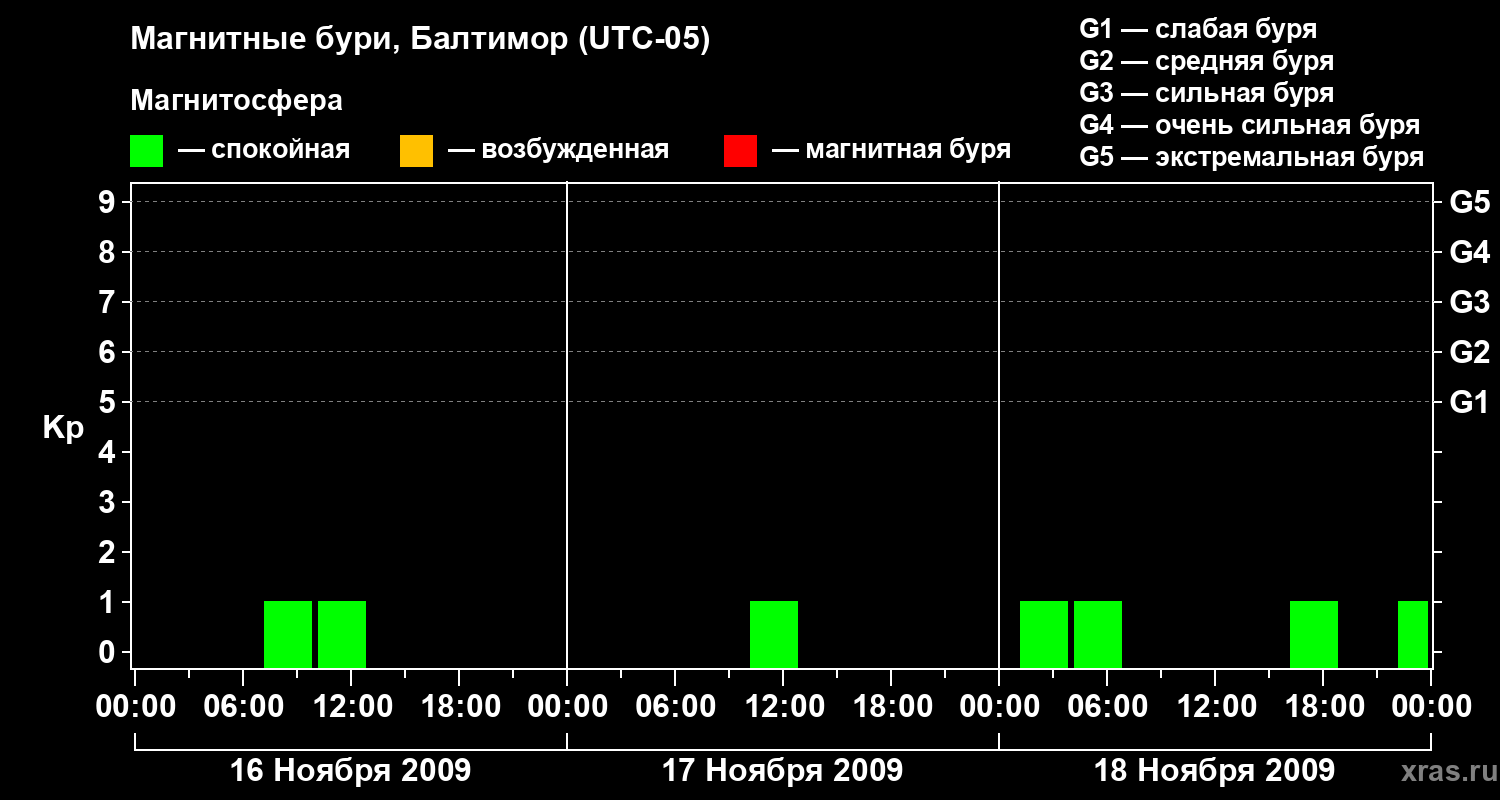
Task: Click the '12:00' time label for 16 Ноября
Action: [351, 706]
